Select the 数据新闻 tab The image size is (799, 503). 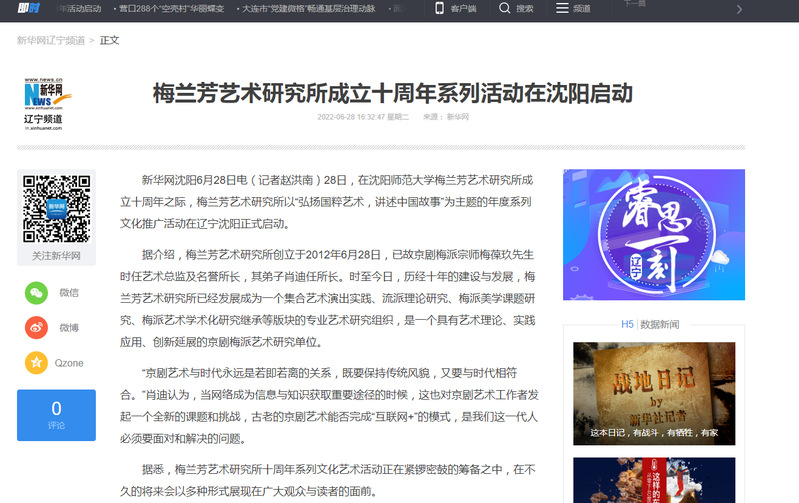pos(660,324)
